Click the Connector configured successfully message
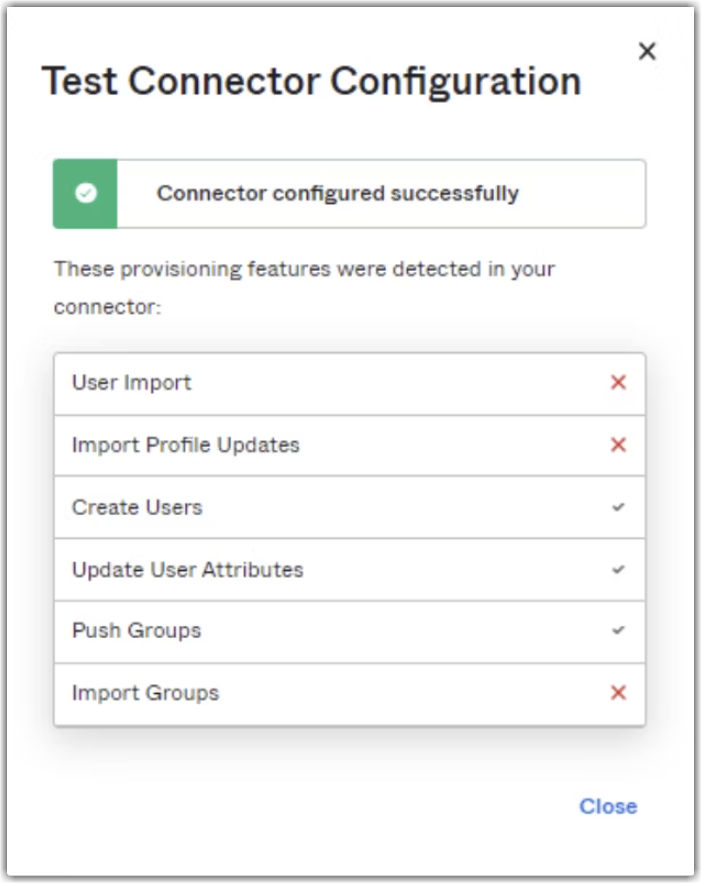The height and width of the screenshot is (884, 702). (x=337, y=193)
